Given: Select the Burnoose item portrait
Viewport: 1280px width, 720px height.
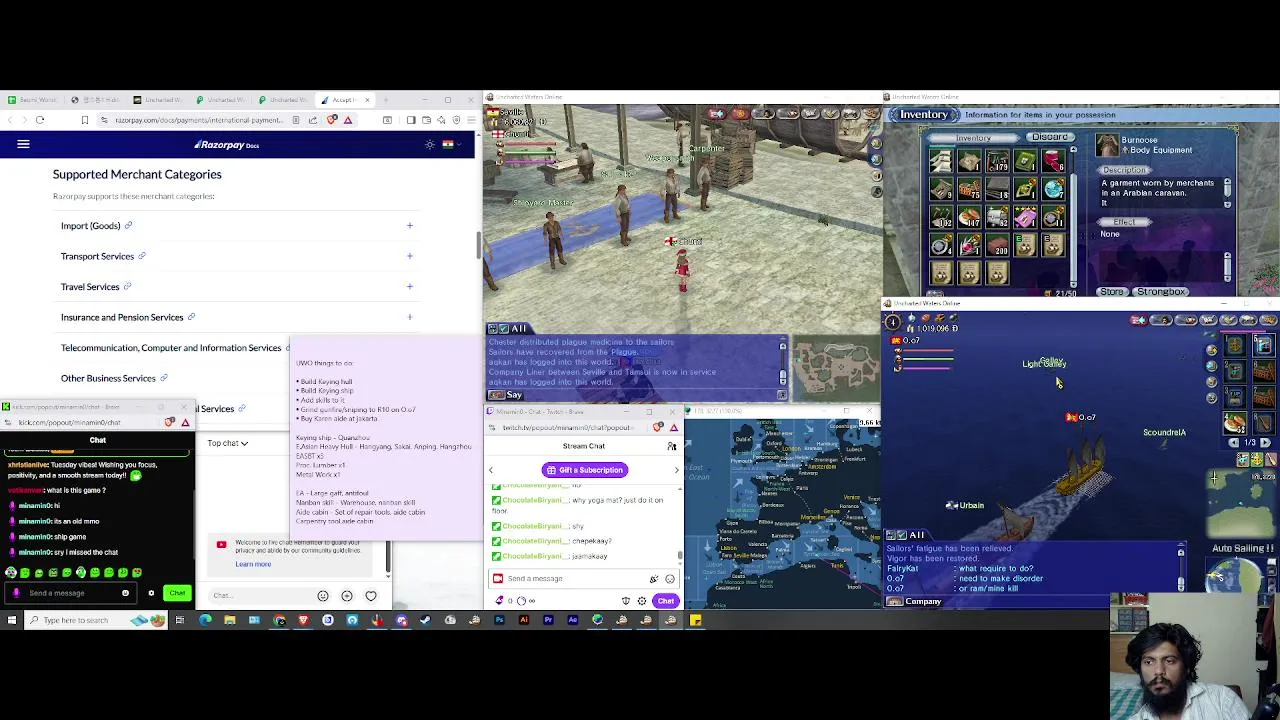Looking at the screenshot, I should tap(1107, 146).
